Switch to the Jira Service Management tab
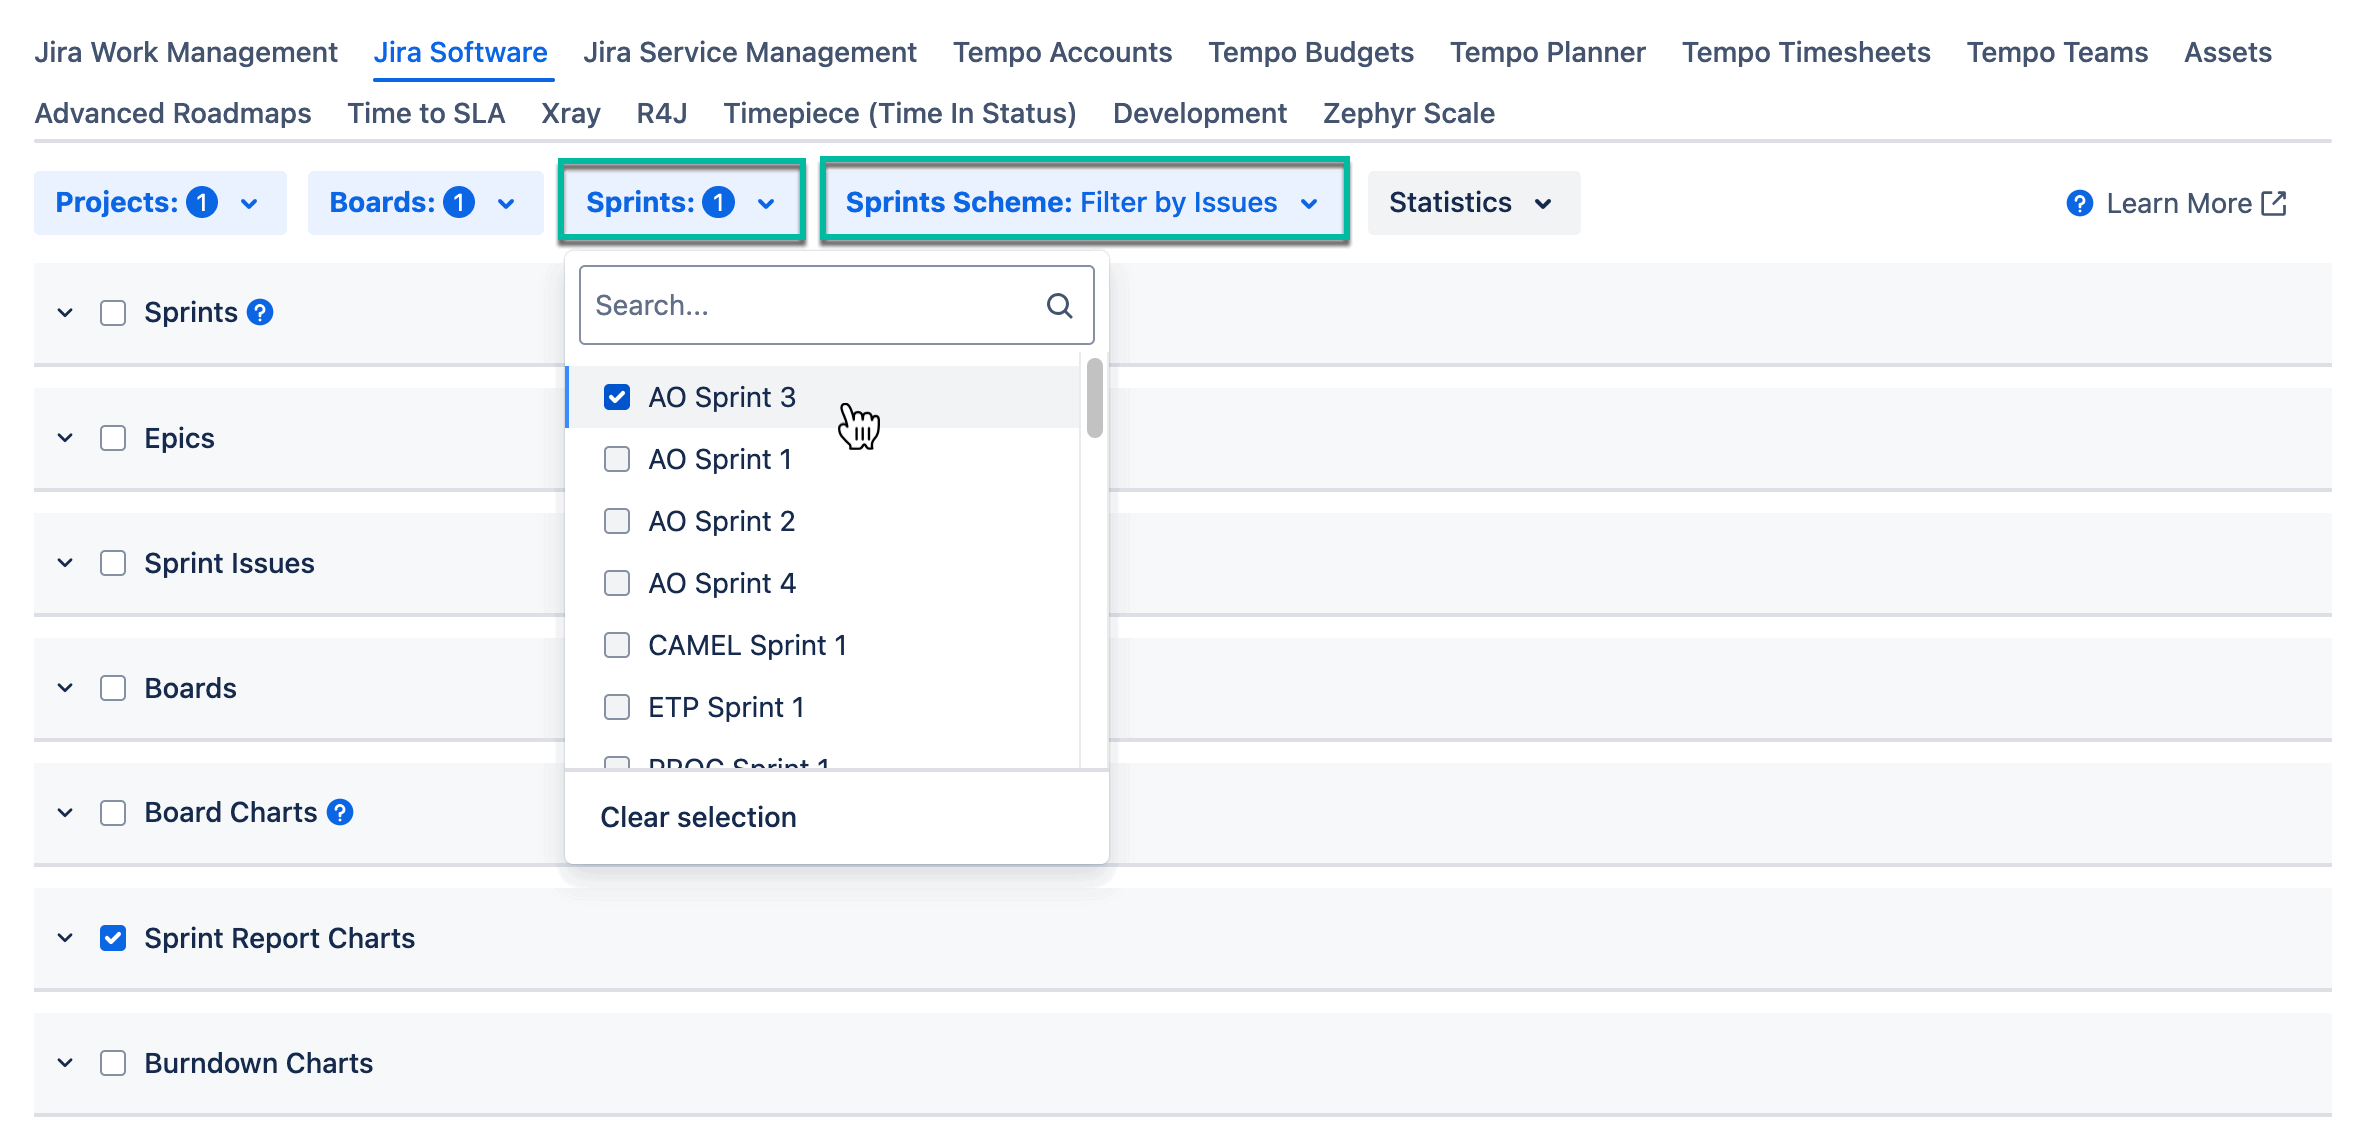The width and height of the screenshot is (2356, 1138). [x=750, y=51]
